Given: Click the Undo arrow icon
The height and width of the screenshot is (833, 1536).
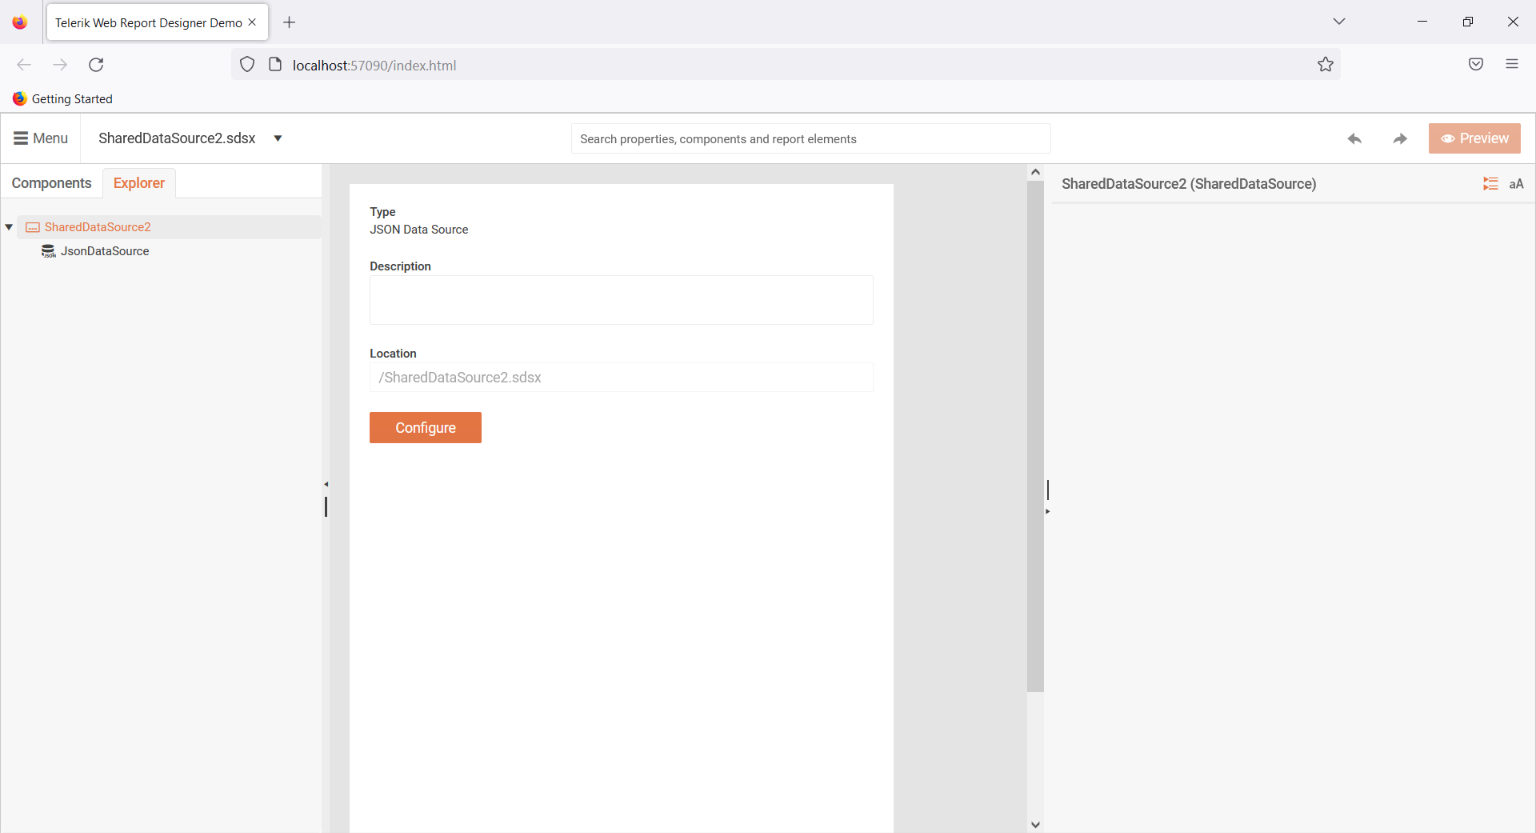Looking at the screenshot, I should 1354,139.
